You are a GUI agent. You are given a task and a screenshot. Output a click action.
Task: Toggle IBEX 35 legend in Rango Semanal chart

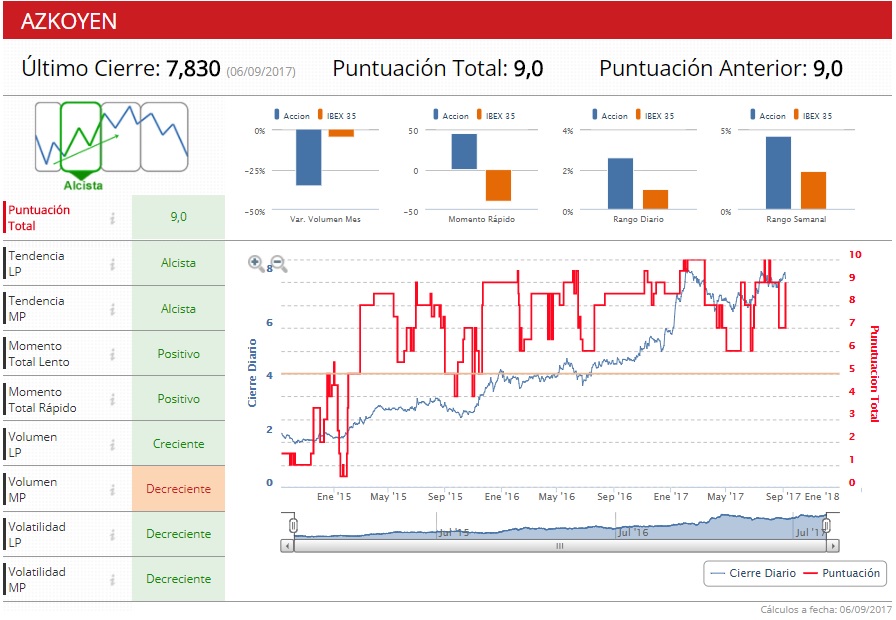[x=813, y=115]
